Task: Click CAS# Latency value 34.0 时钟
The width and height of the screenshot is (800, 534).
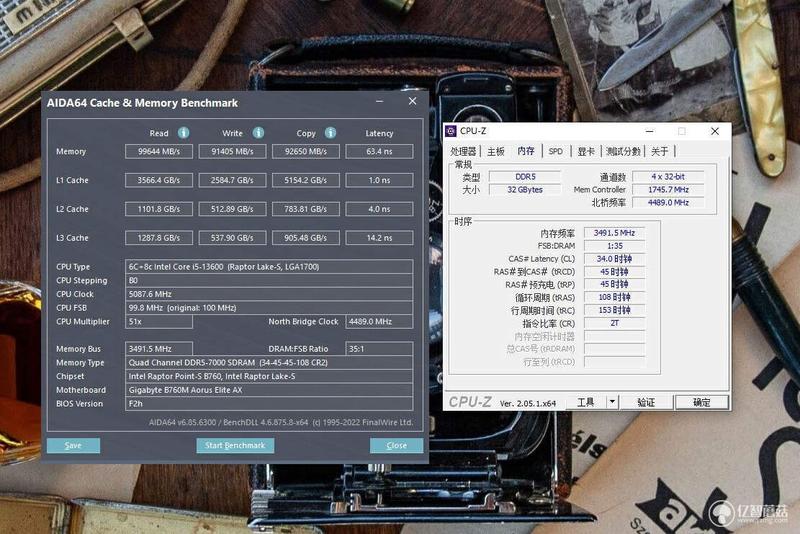Action: click(614, 259)
